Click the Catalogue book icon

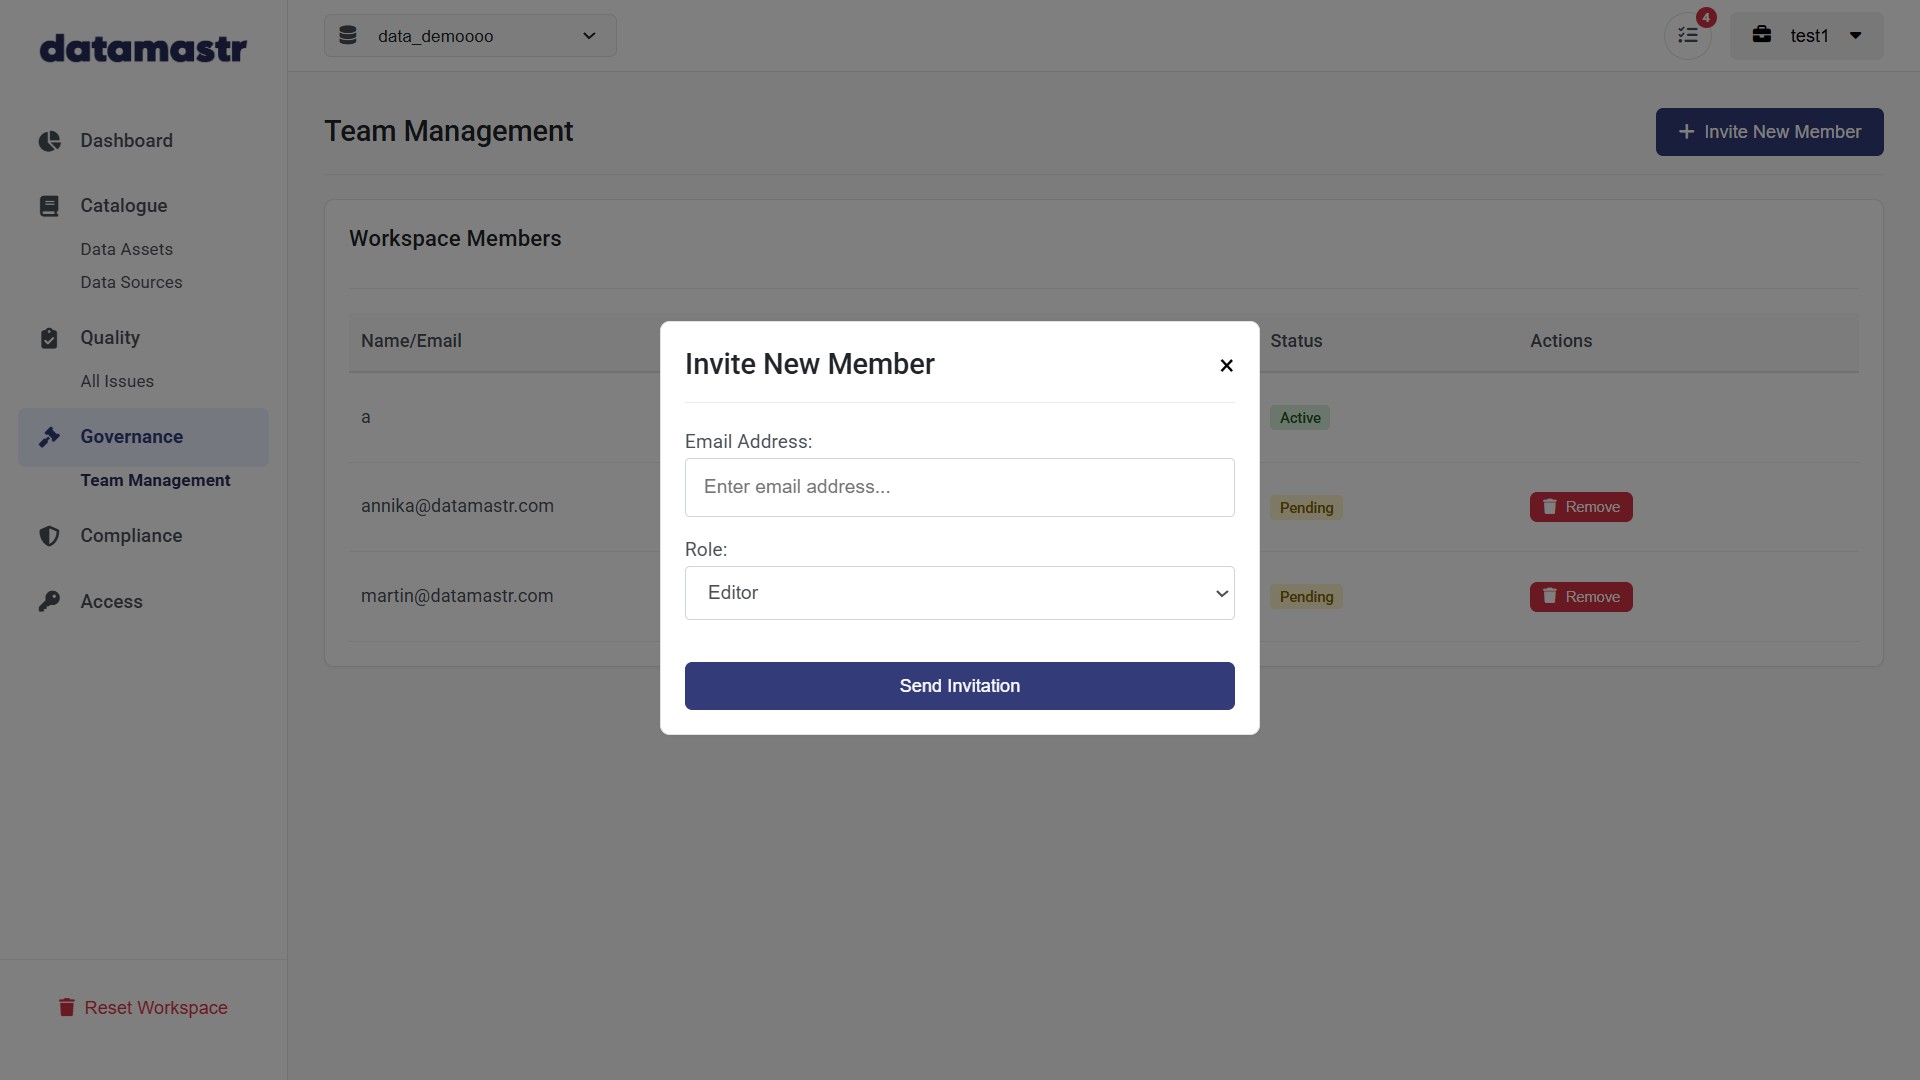click(49, 206)
